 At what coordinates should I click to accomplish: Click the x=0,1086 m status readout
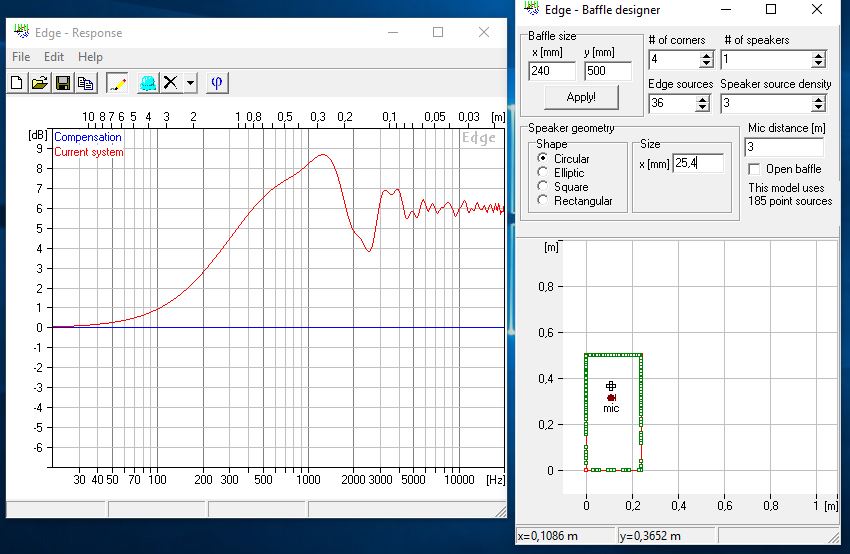point(548,536)
